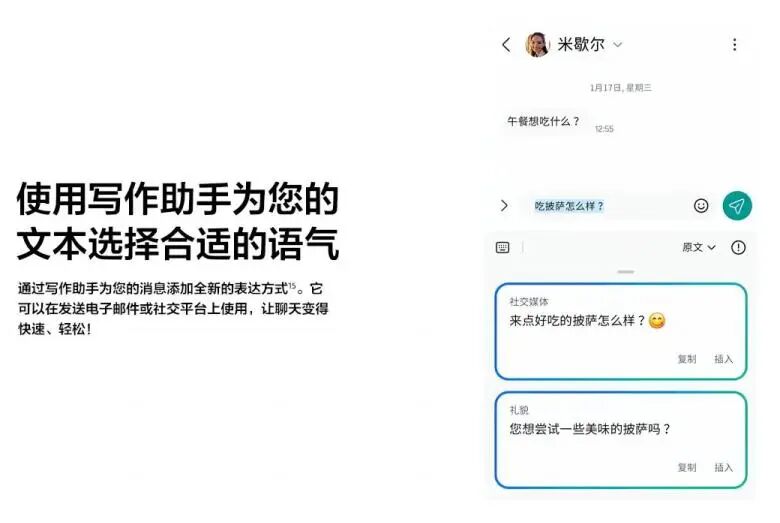Click the 吃披萨怎么样？ message input field
Image resolution: width=780 pixels, height=523 pixels.
coord(603,206)
